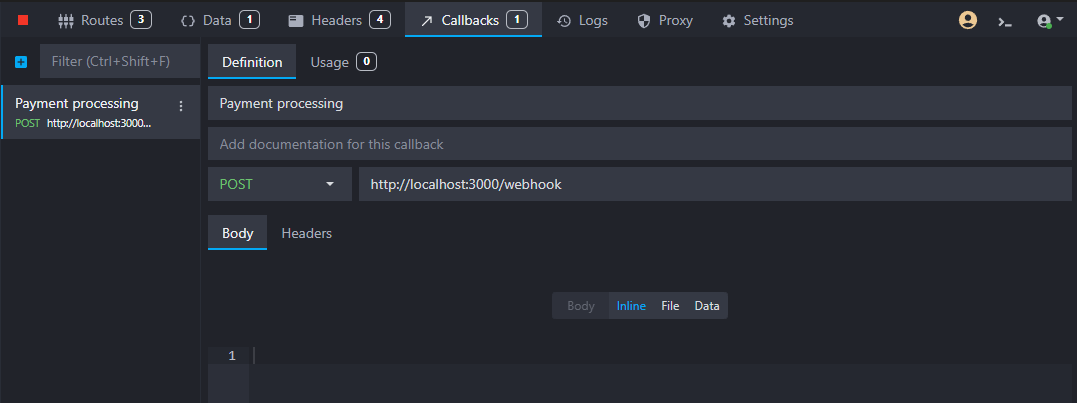
Task: Click the Add documentation for this callback field
Action: coord(640,144)
